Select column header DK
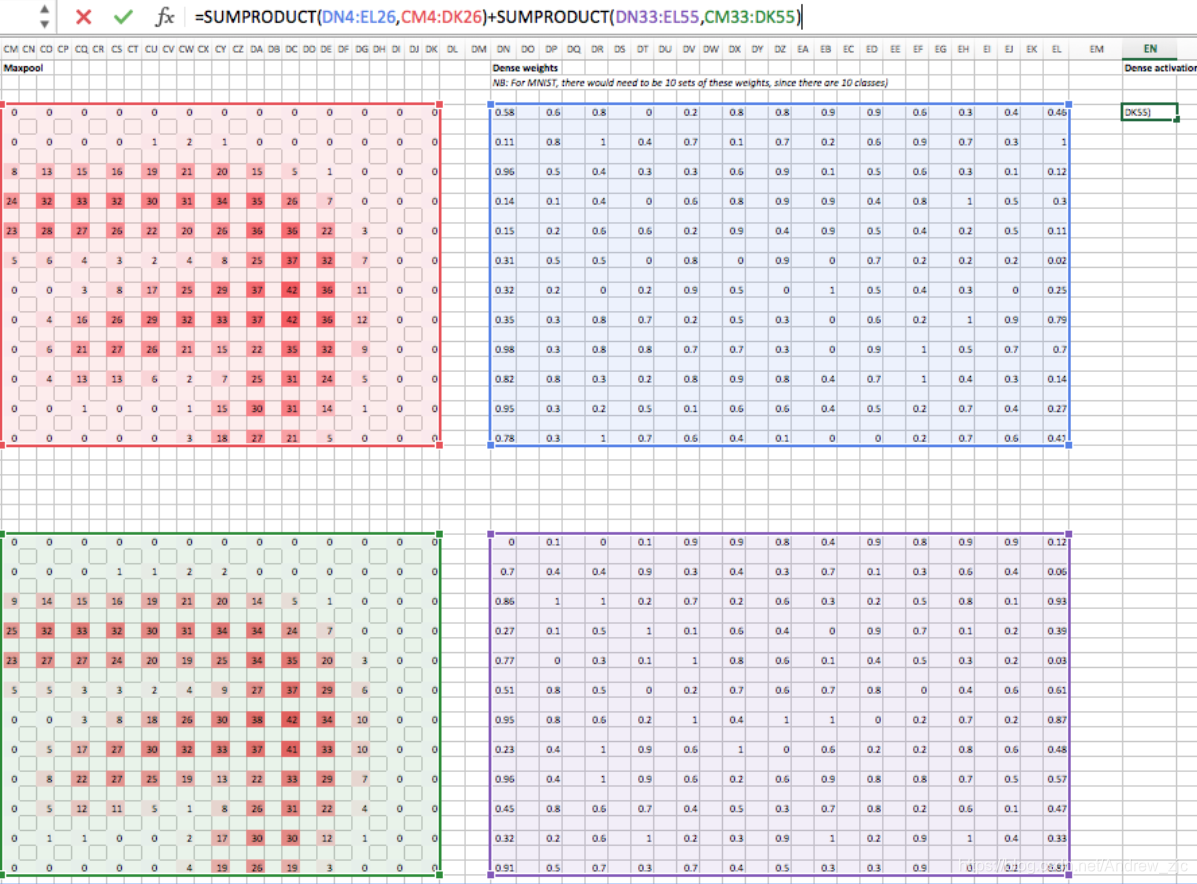Image resolution: width=1197 pixels, height=884 pixels. coord(432,49)
